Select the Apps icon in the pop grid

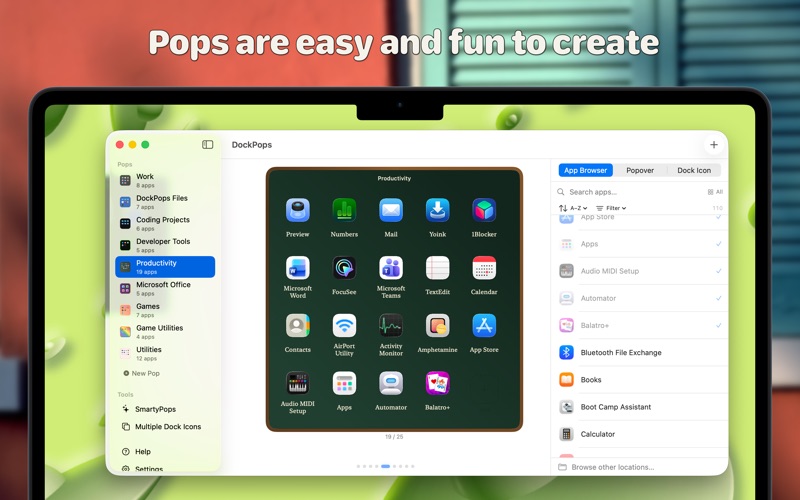tap(344, 383)
